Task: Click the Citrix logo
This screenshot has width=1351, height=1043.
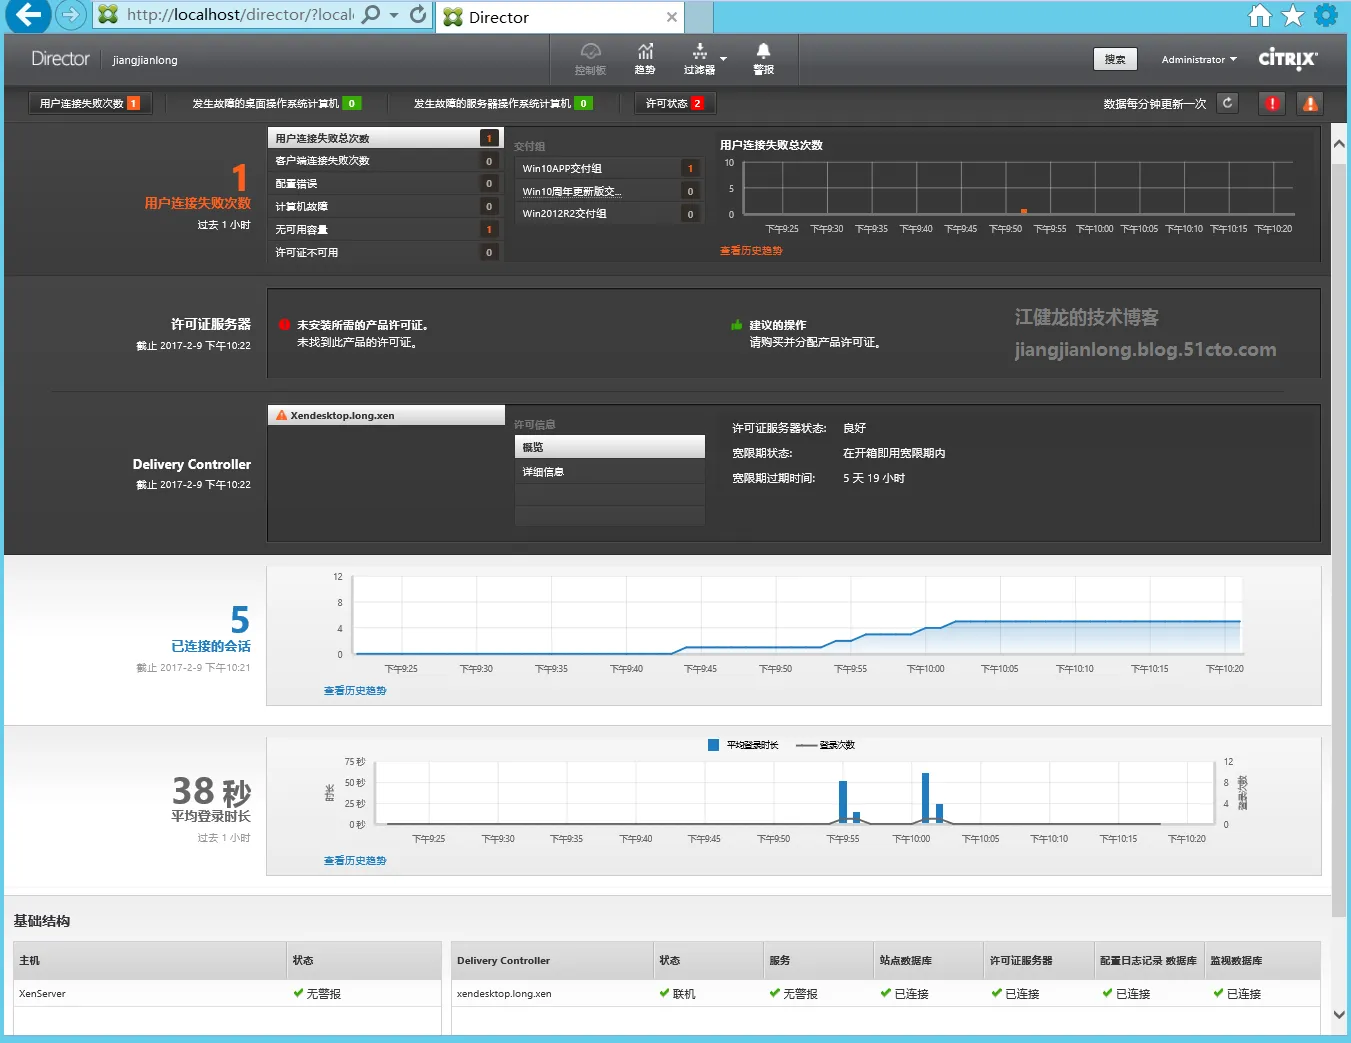Action: tap(1288, 59)
